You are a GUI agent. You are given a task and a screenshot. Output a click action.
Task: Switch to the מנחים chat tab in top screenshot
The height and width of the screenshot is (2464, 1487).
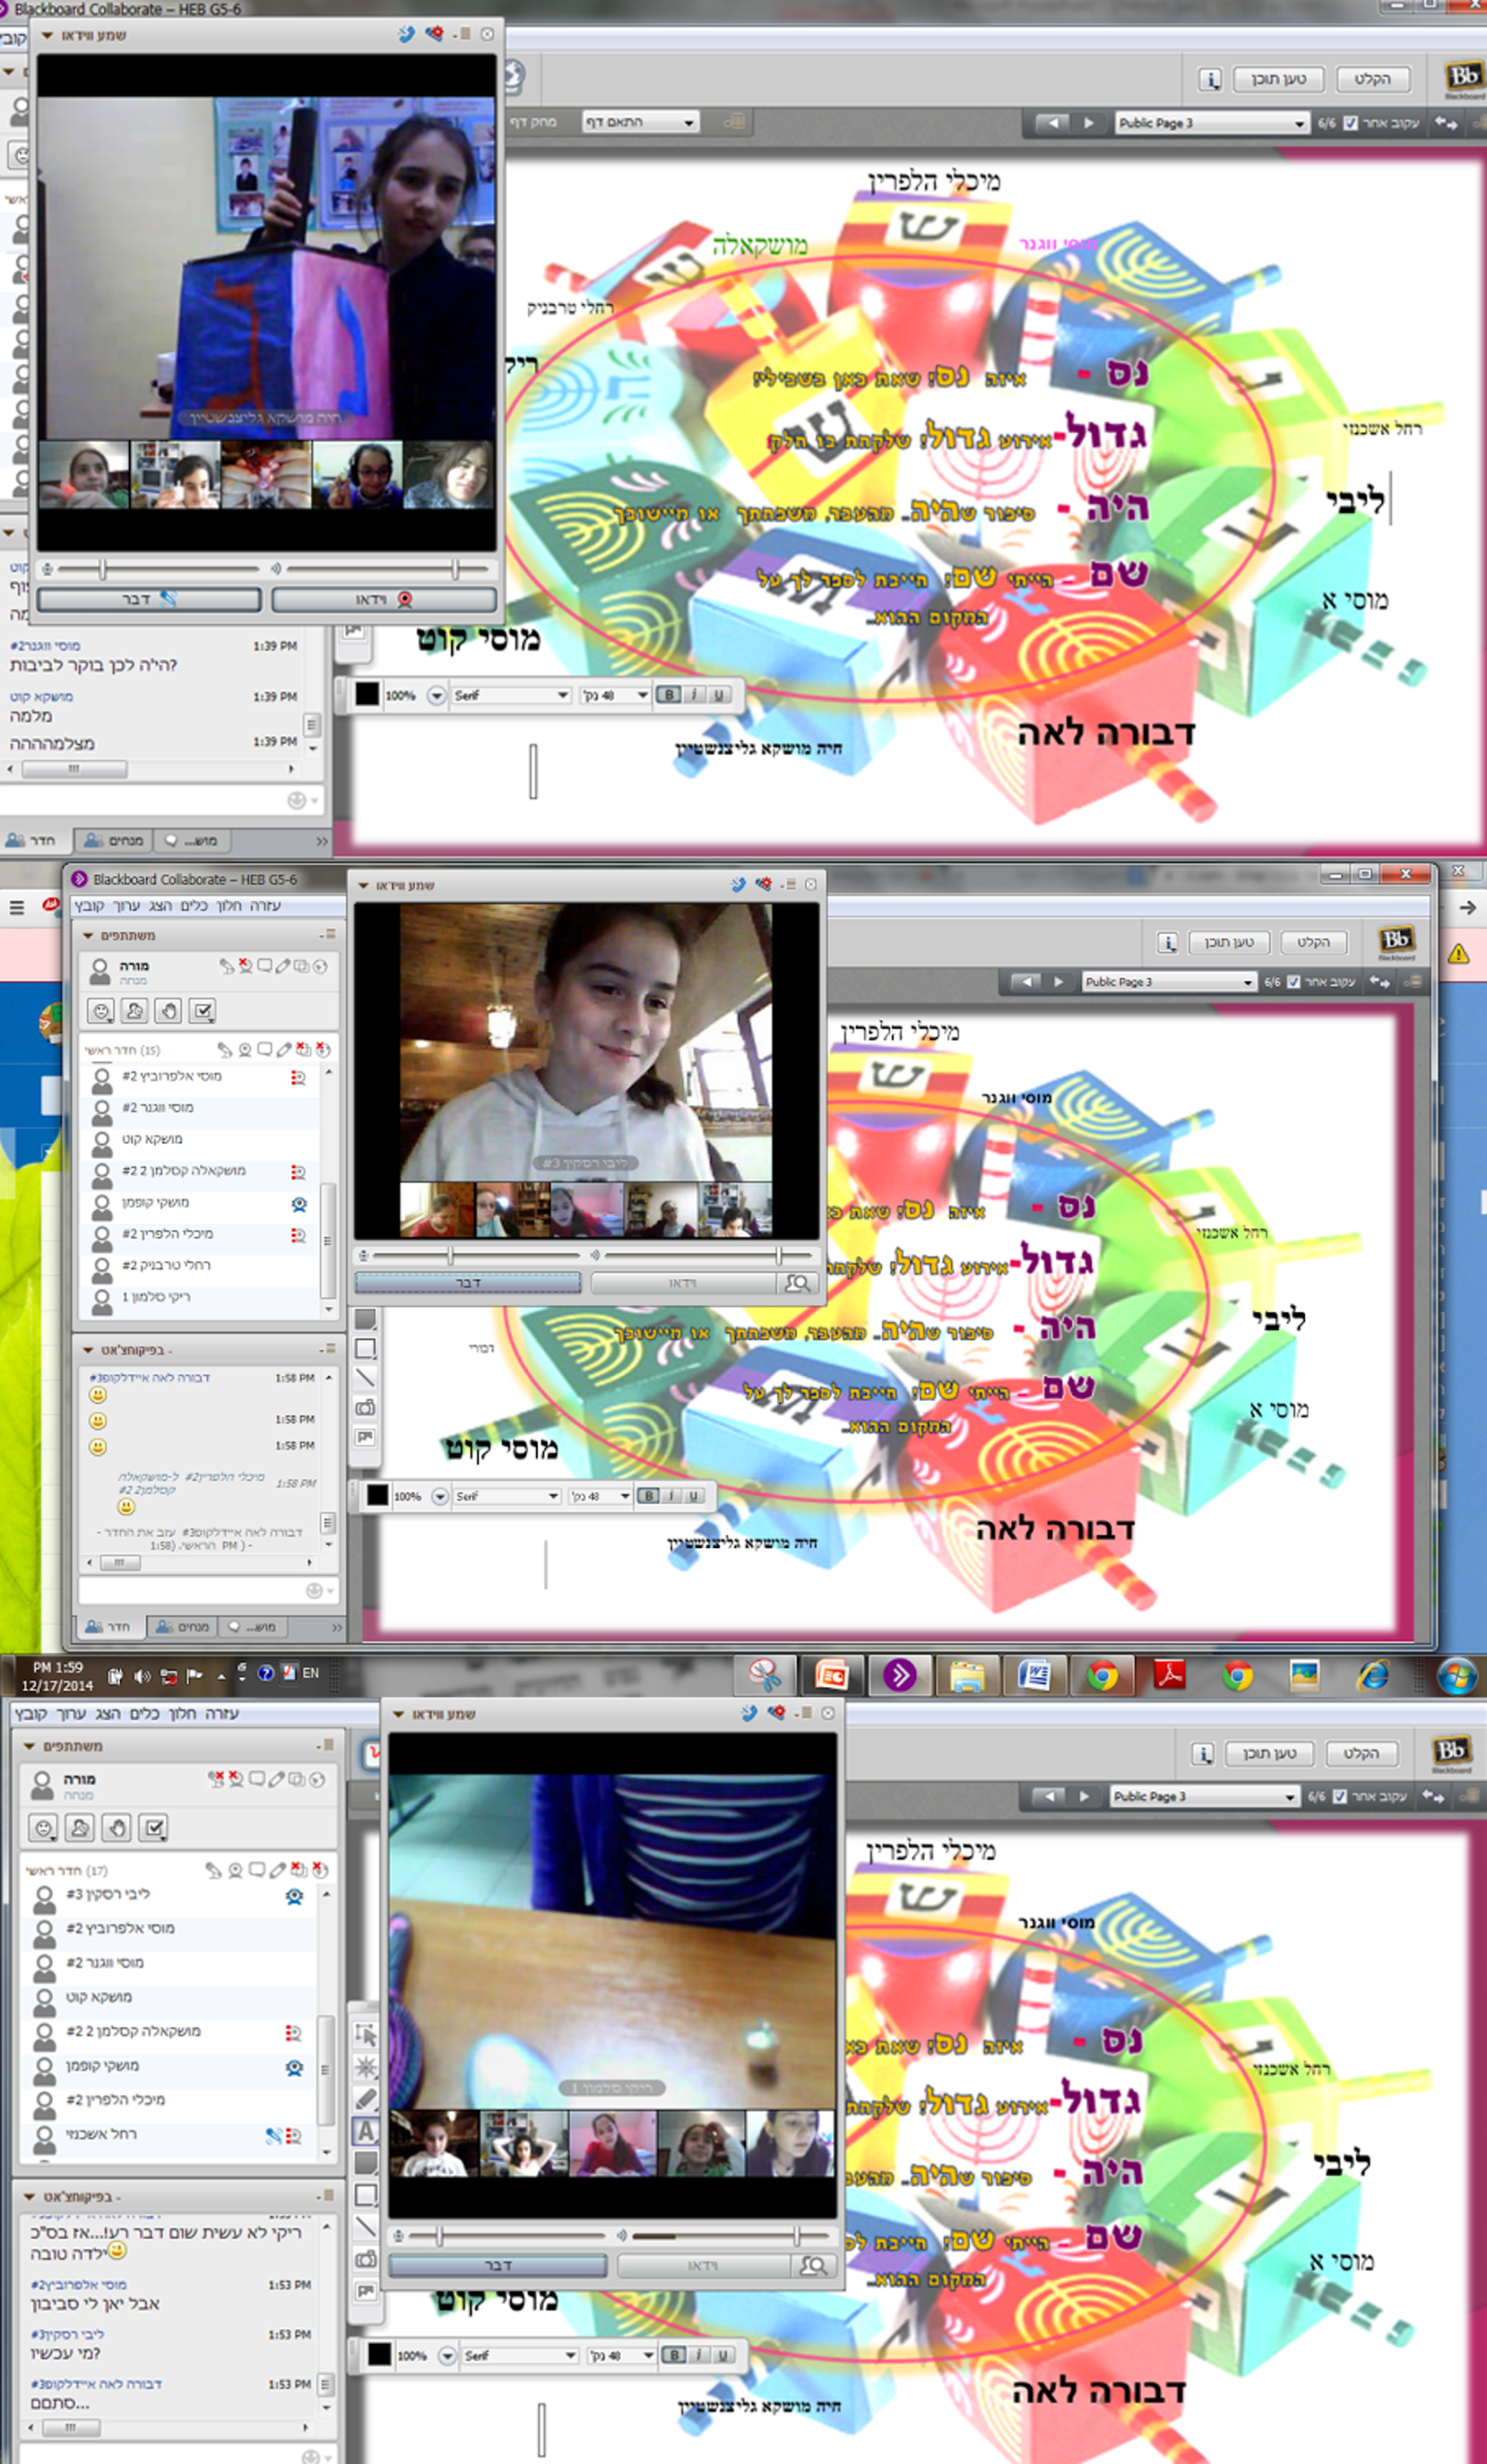coord(114,840)
